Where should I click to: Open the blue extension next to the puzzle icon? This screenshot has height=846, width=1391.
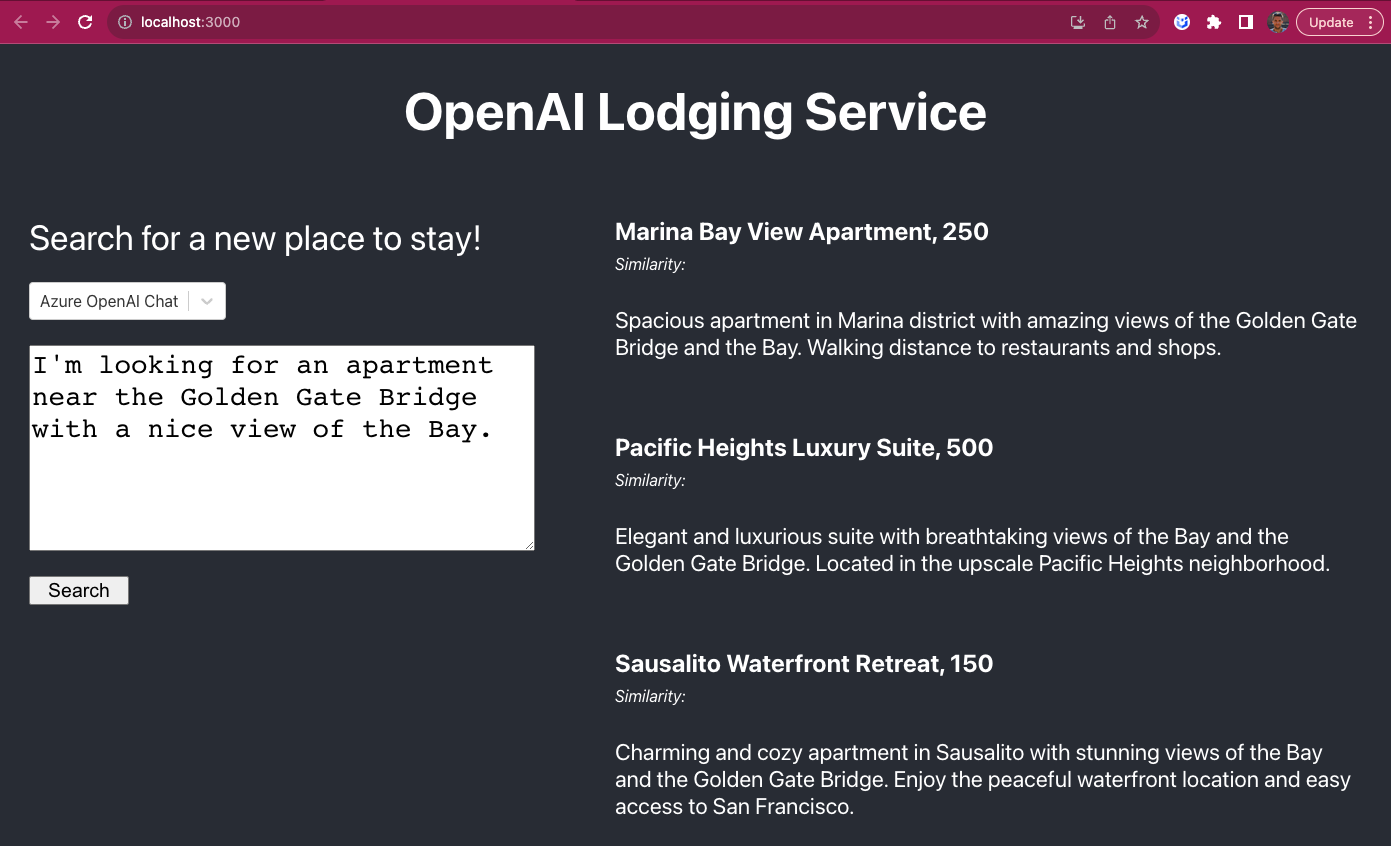point(1181,21)
